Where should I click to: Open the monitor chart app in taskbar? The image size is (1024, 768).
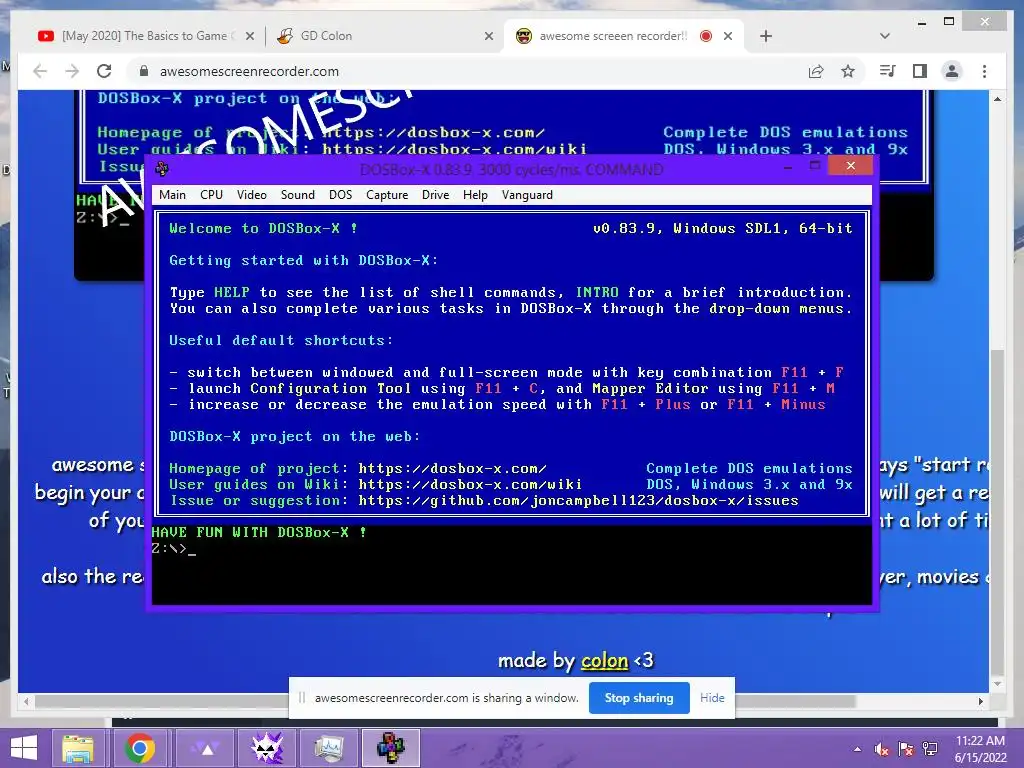[x=329, y=748]
